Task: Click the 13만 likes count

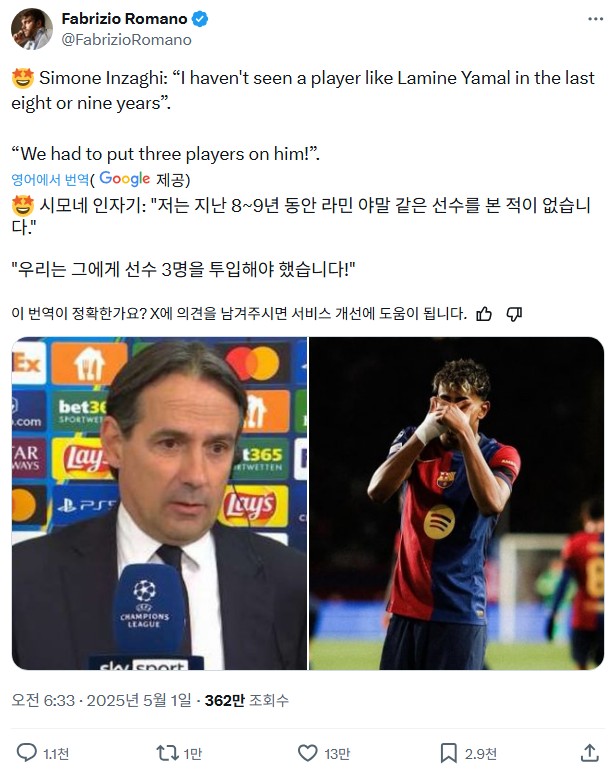Action: point(337,754)
